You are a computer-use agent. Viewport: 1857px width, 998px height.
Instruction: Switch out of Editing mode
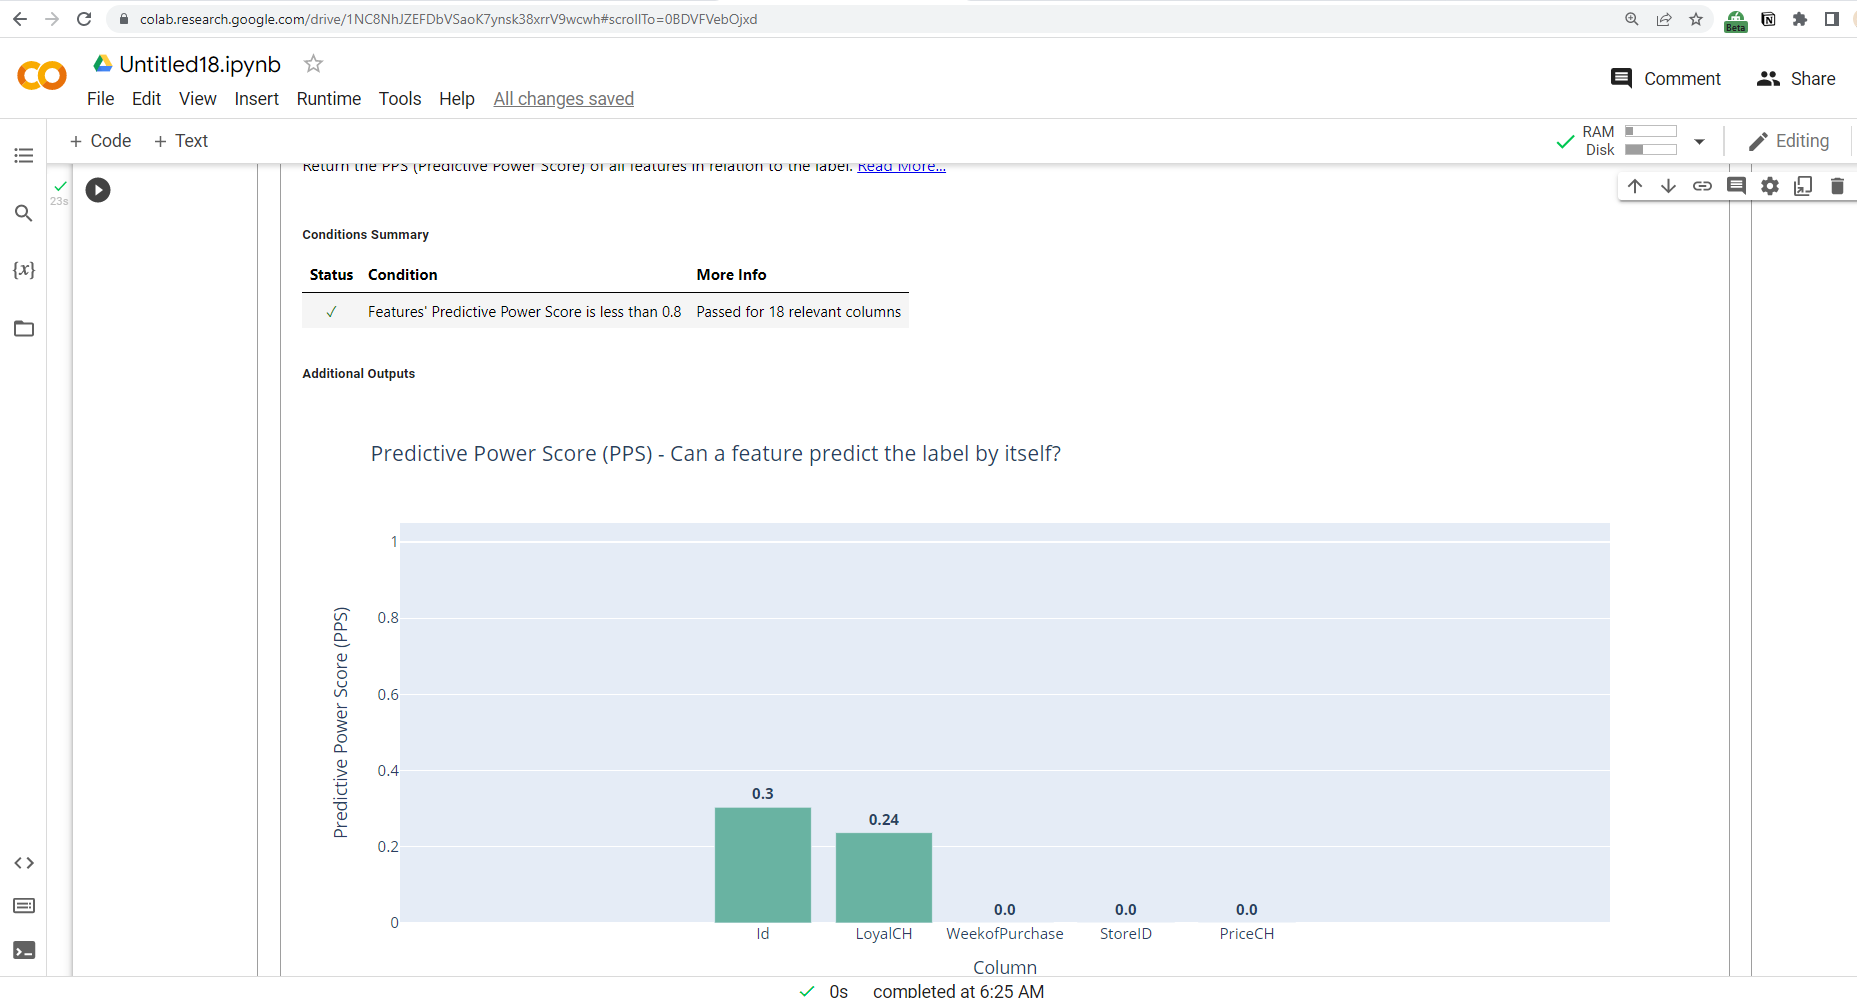click(x=1789, y=140)
